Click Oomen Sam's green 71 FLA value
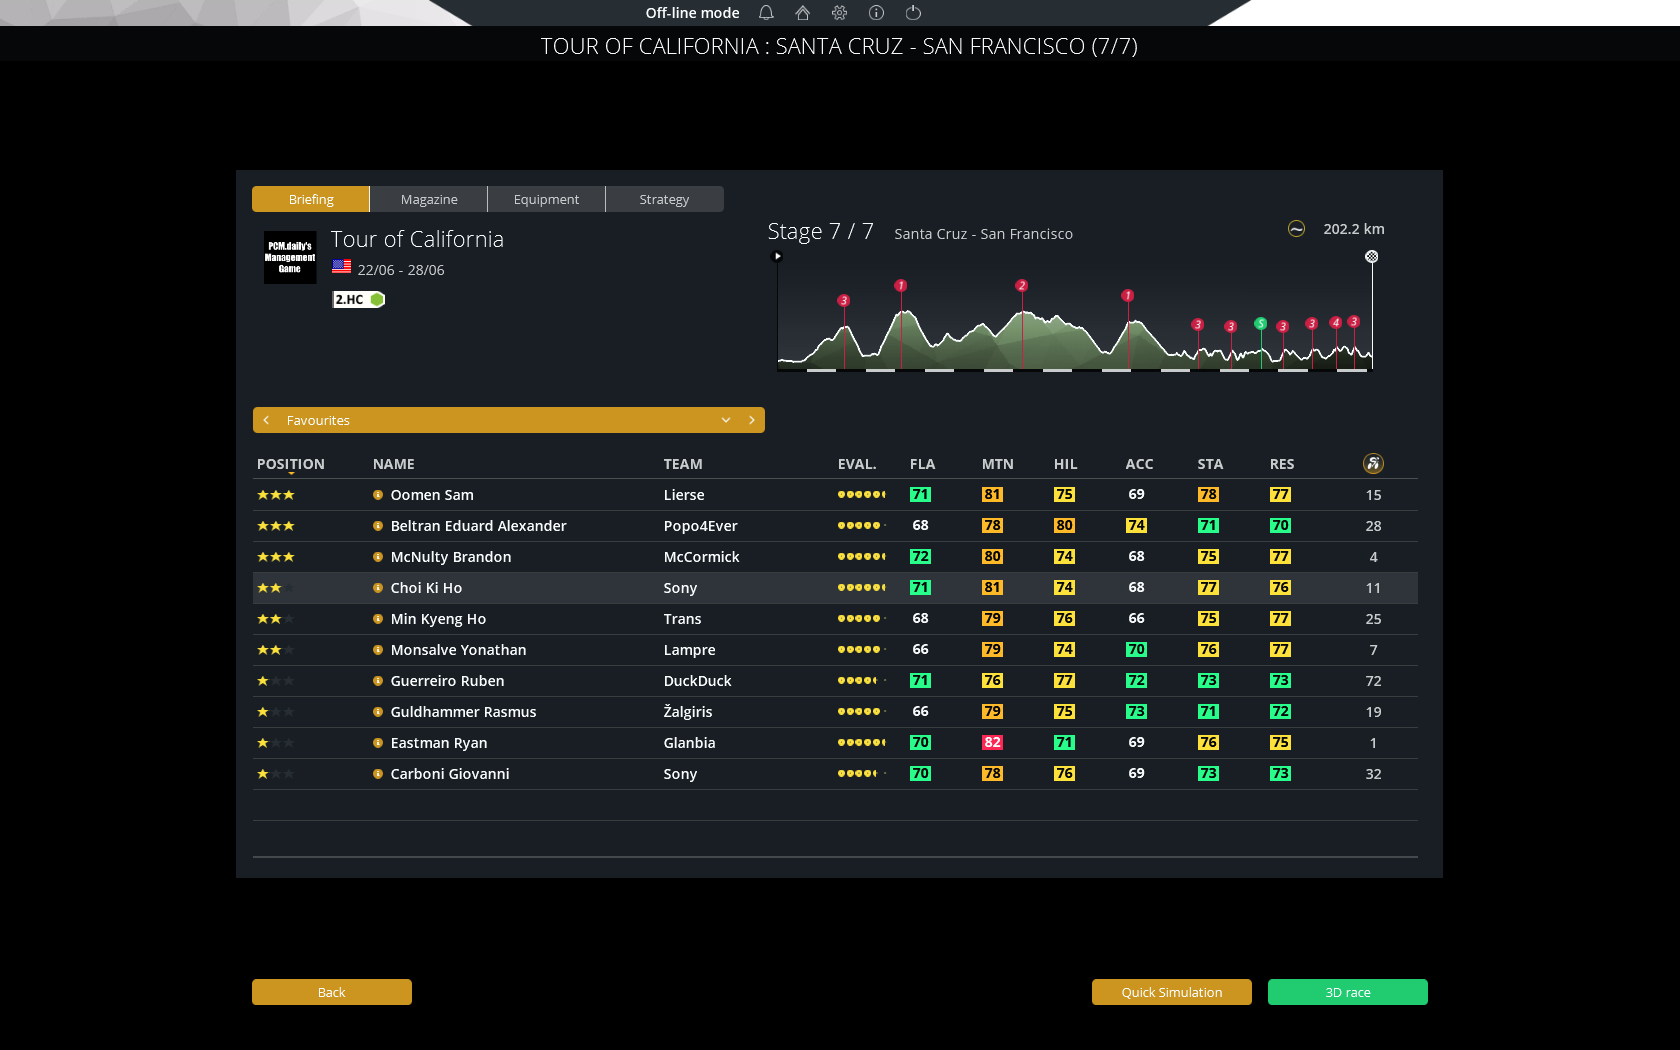 tap(920, 495)
